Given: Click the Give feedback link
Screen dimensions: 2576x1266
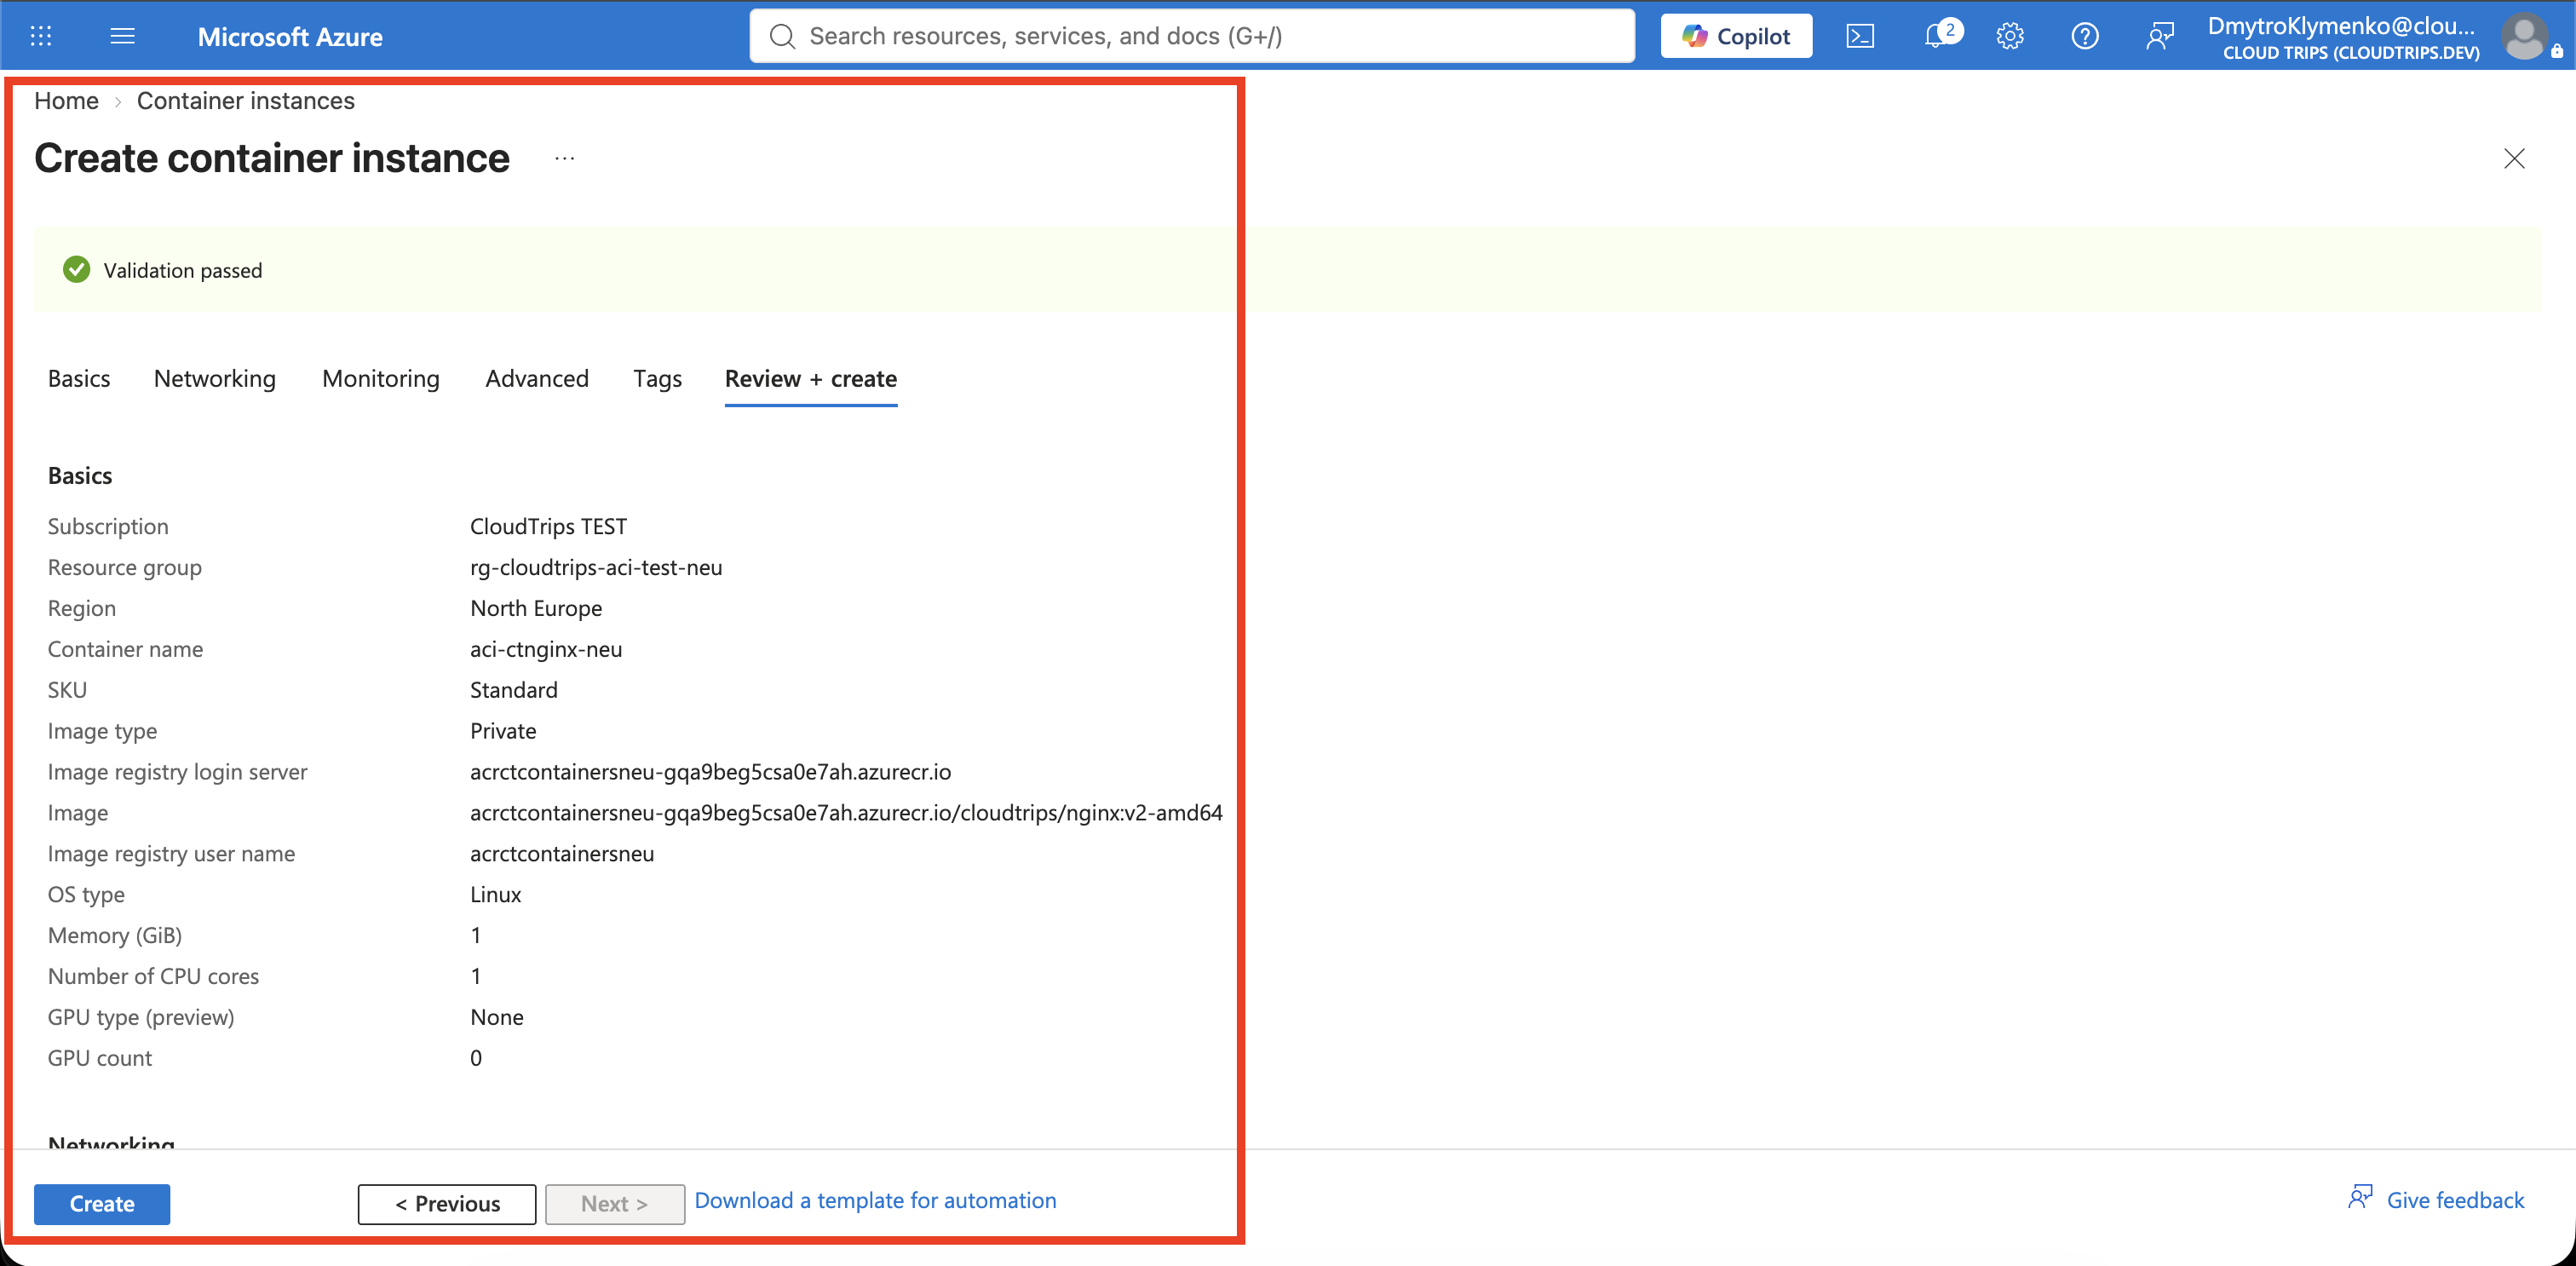Looking at the screenshot, I should coord(2455,1200).
